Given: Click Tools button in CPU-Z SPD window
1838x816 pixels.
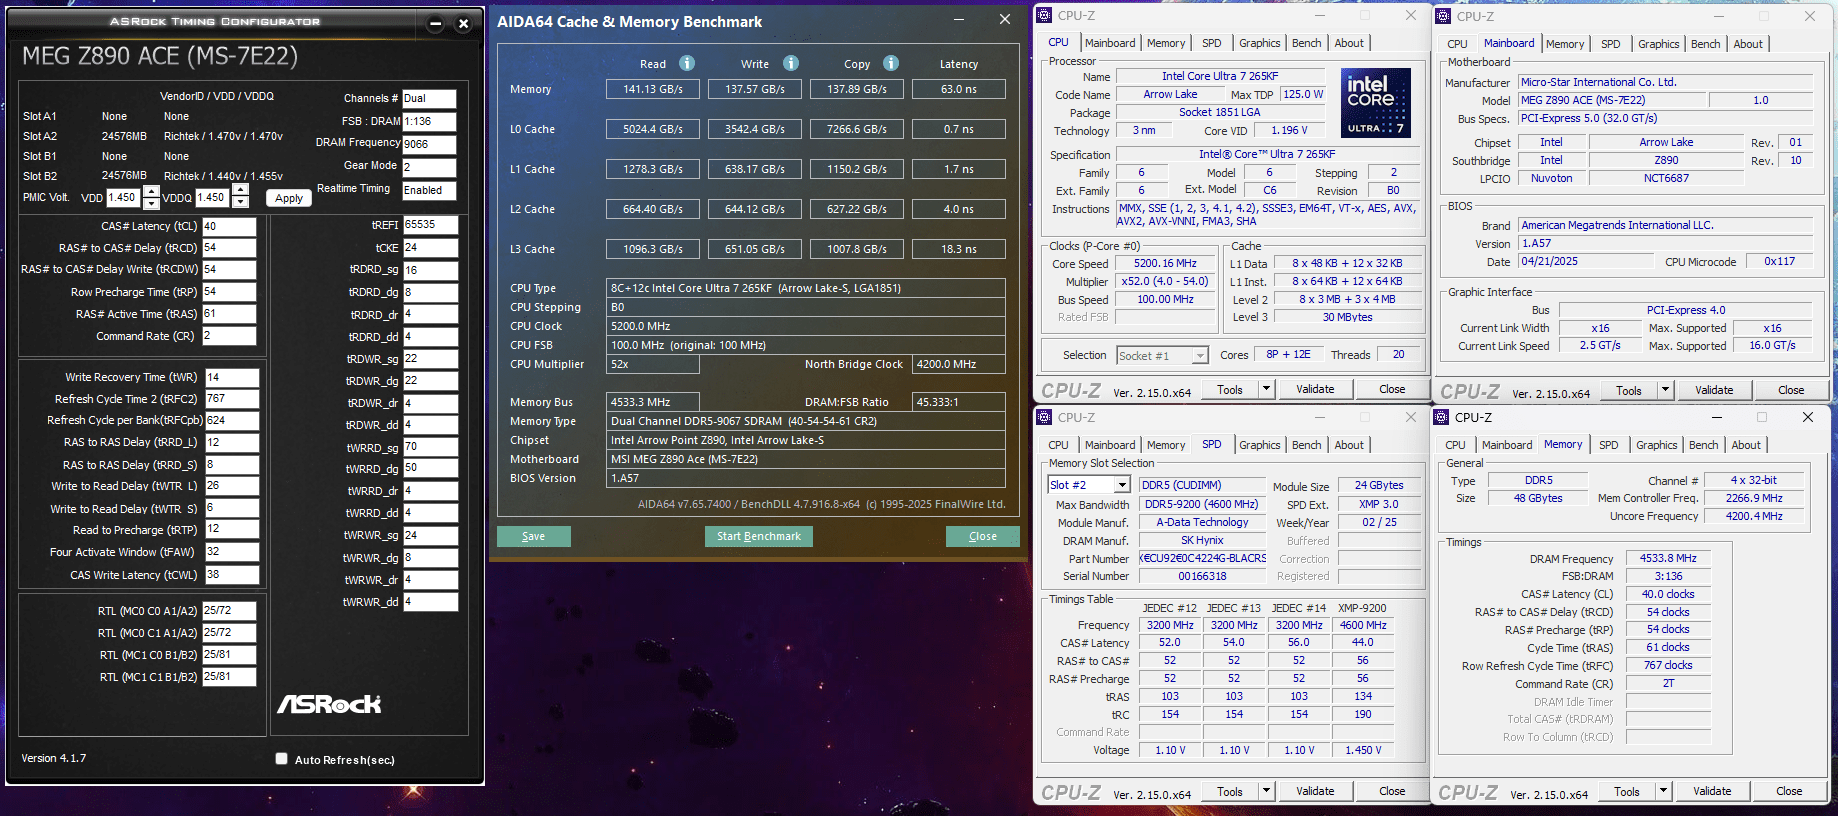Looking at the screenshot, I should pos(1230,791).
